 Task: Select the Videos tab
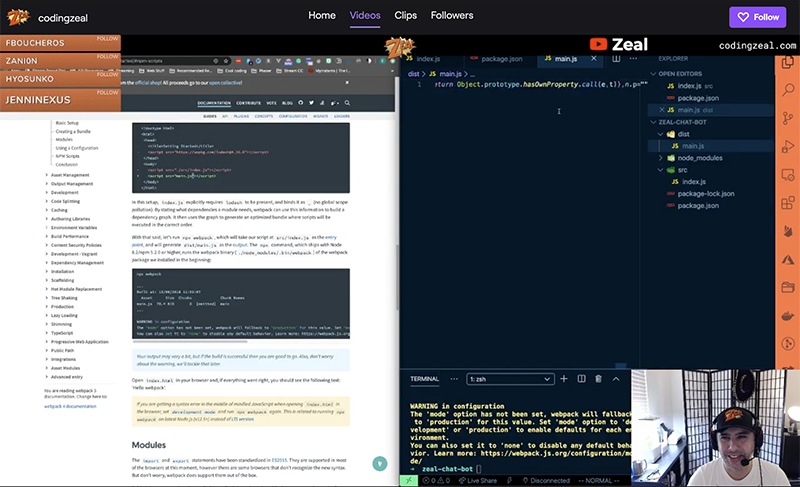[365, 15]
